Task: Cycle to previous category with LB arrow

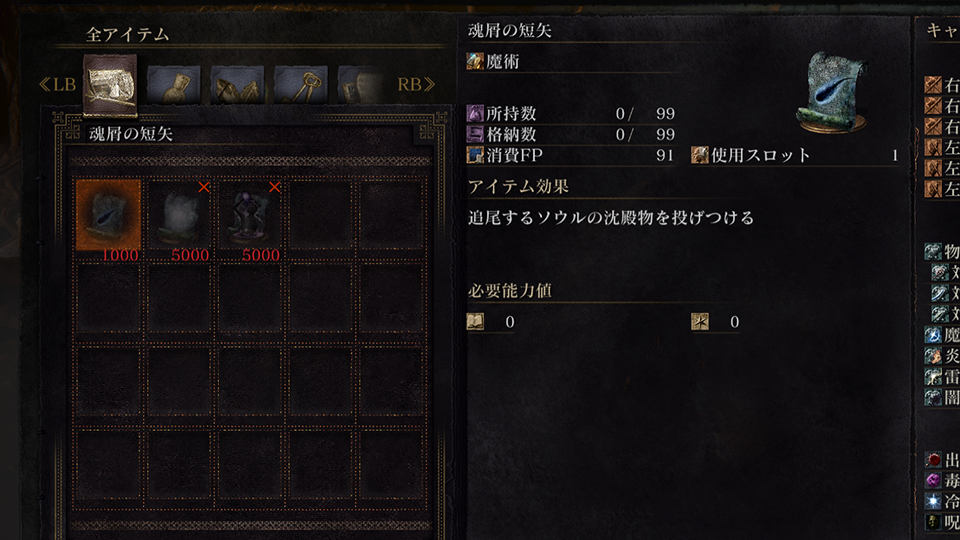Action: click(x=57, y=84)
